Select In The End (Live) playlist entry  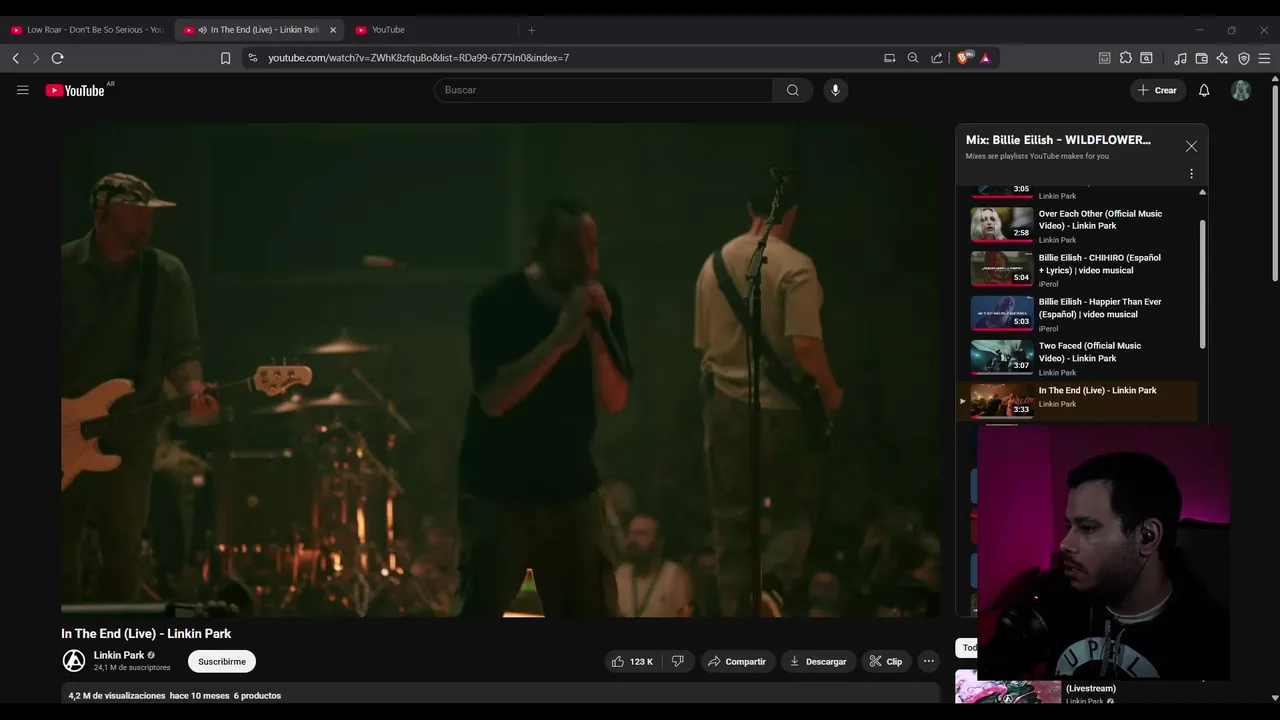pyautogui.click(x=1078, y=400)
